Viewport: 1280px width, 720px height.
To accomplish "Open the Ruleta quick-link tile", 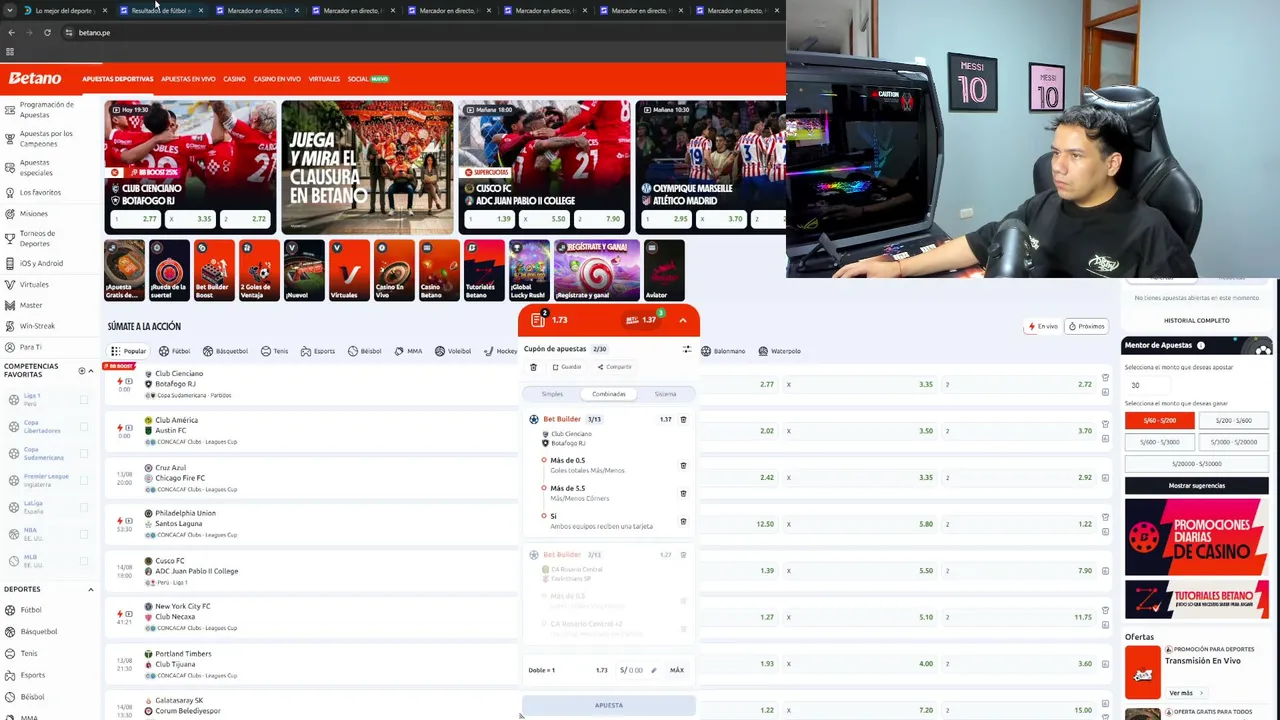I will 169,270.
